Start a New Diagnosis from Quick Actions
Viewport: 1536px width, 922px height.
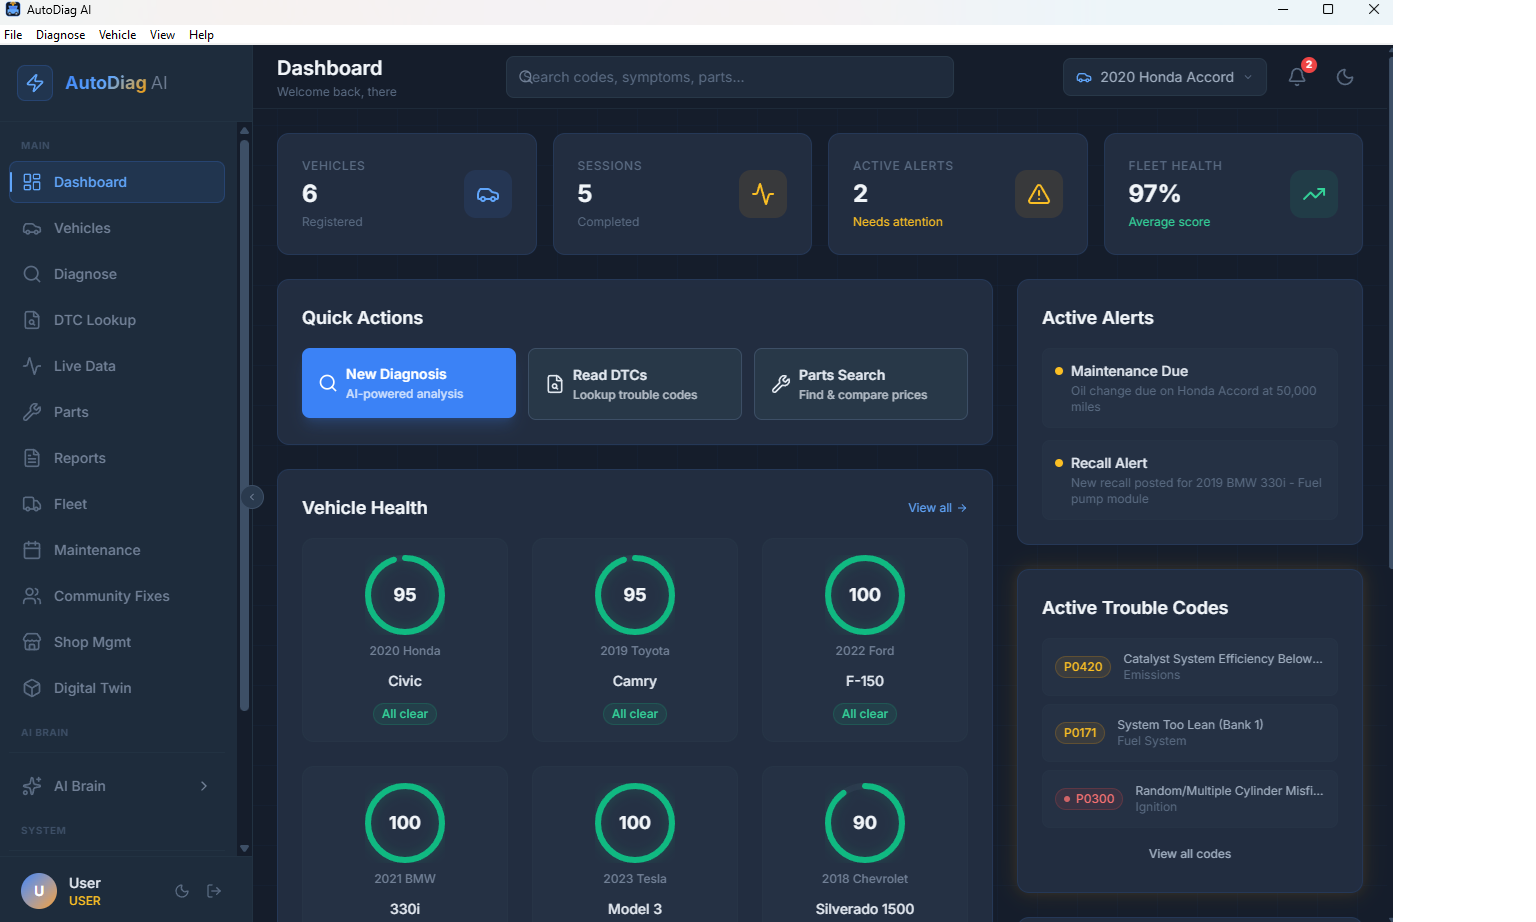pyautogui.click(x=408, y=383)
